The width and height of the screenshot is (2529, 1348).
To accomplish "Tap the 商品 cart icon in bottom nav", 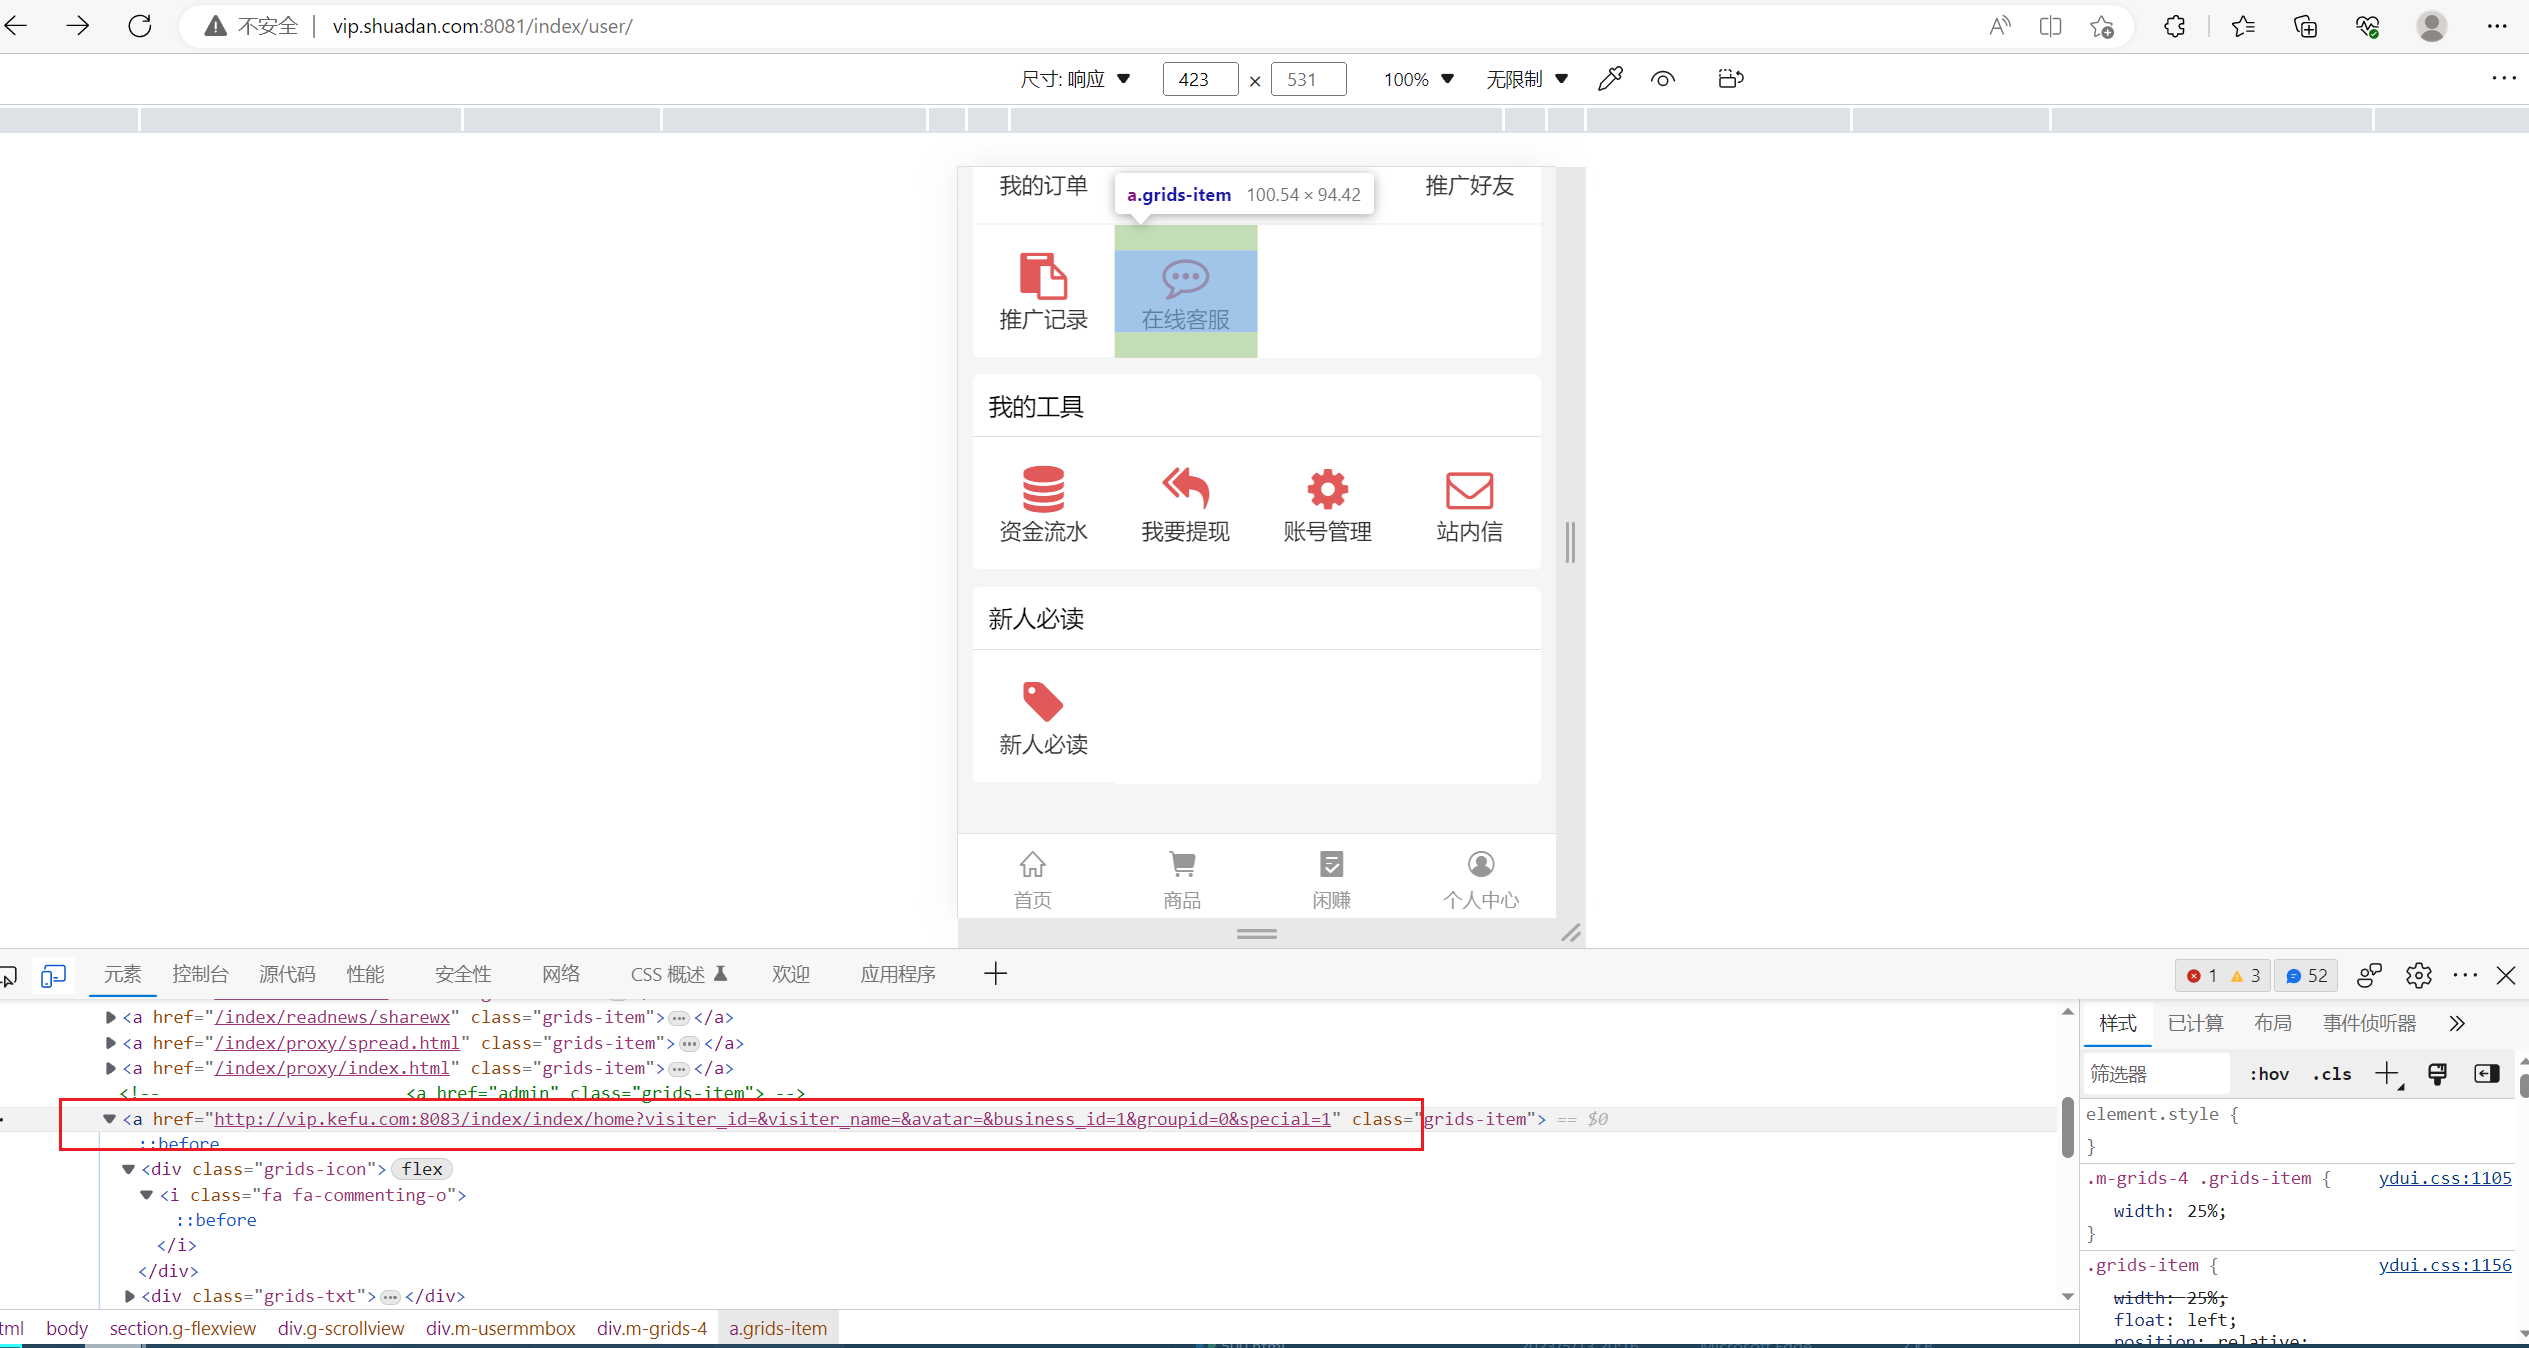I will (1182, 864).
